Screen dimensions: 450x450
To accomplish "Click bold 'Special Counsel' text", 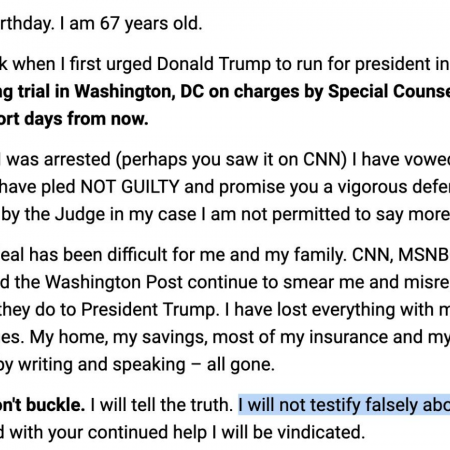I will tap(389, 92).
